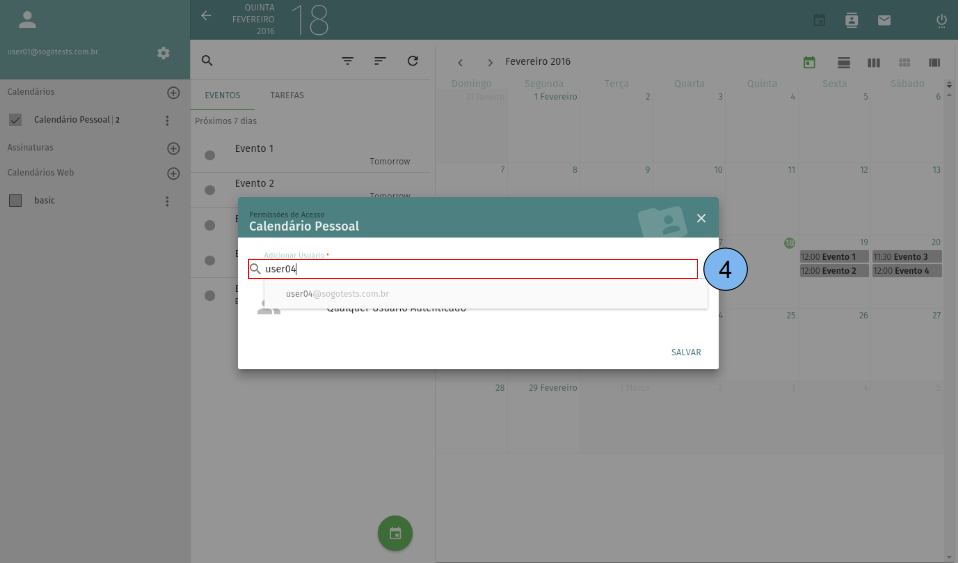Image resolution: width=960 pixels, height=563 pixels.
Task: Click the SALVAR button
Action: pos(686,352)
